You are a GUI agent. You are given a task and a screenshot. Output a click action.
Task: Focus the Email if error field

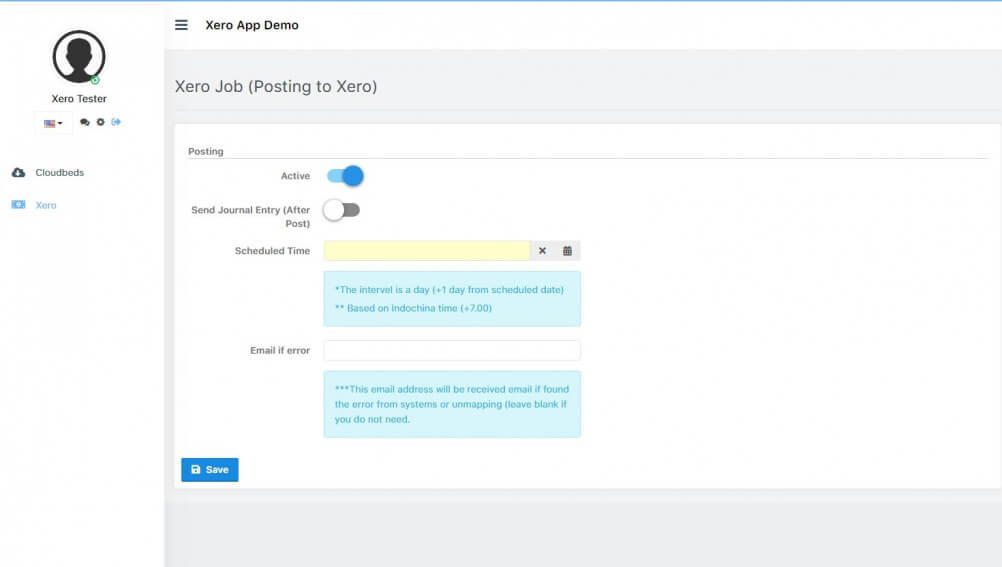click(452, 351)
